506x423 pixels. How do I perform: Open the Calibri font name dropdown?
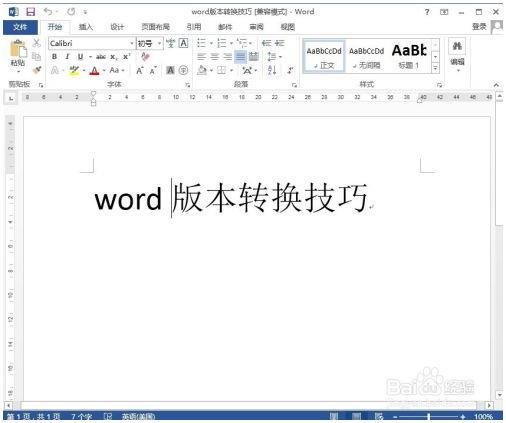132,43
